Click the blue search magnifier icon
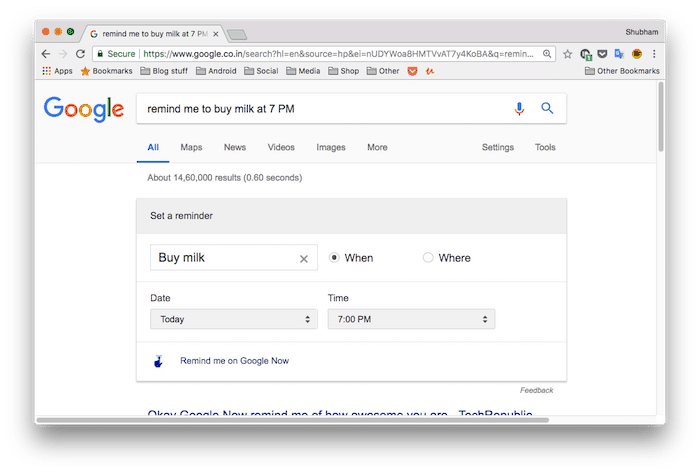700x474 pixels. coord(547,109)
